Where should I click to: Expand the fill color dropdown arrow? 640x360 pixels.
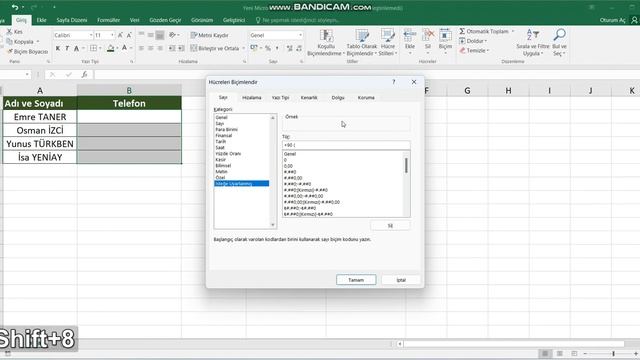pos(117,49)
